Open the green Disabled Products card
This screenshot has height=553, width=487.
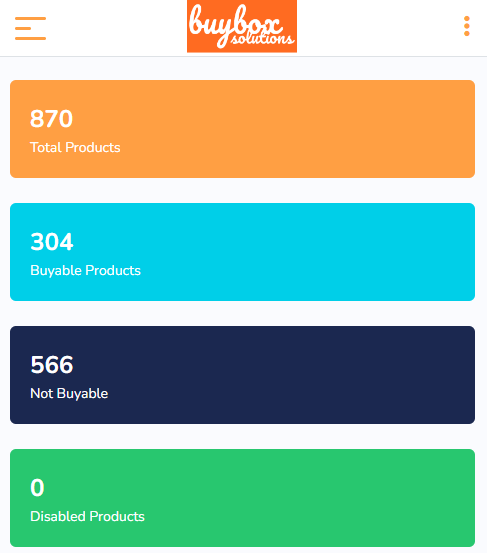242,498
